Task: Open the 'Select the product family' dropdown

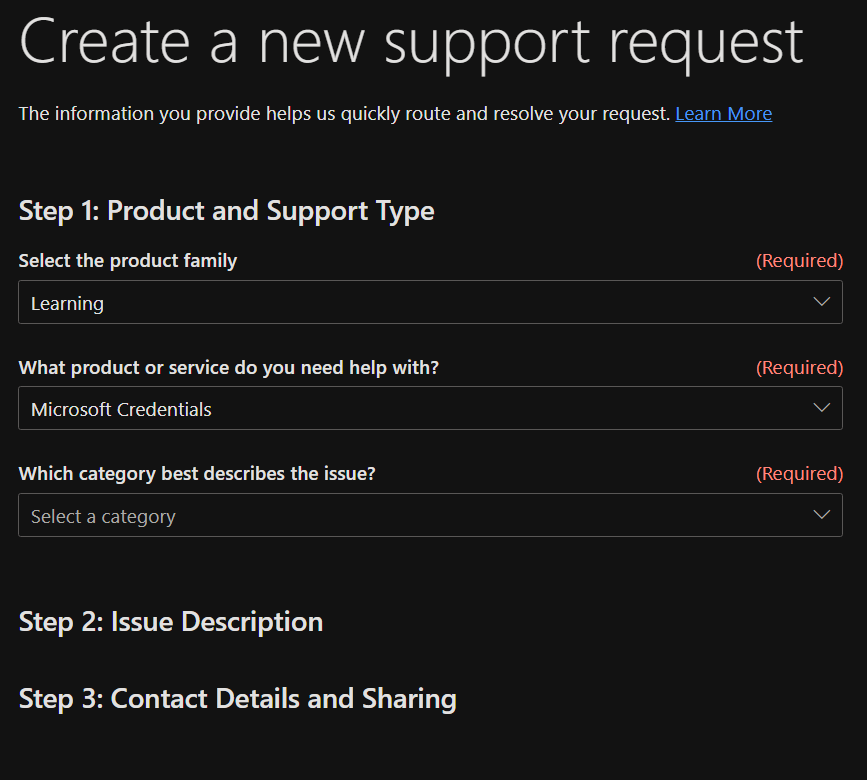Action: (x=430, y=302)
